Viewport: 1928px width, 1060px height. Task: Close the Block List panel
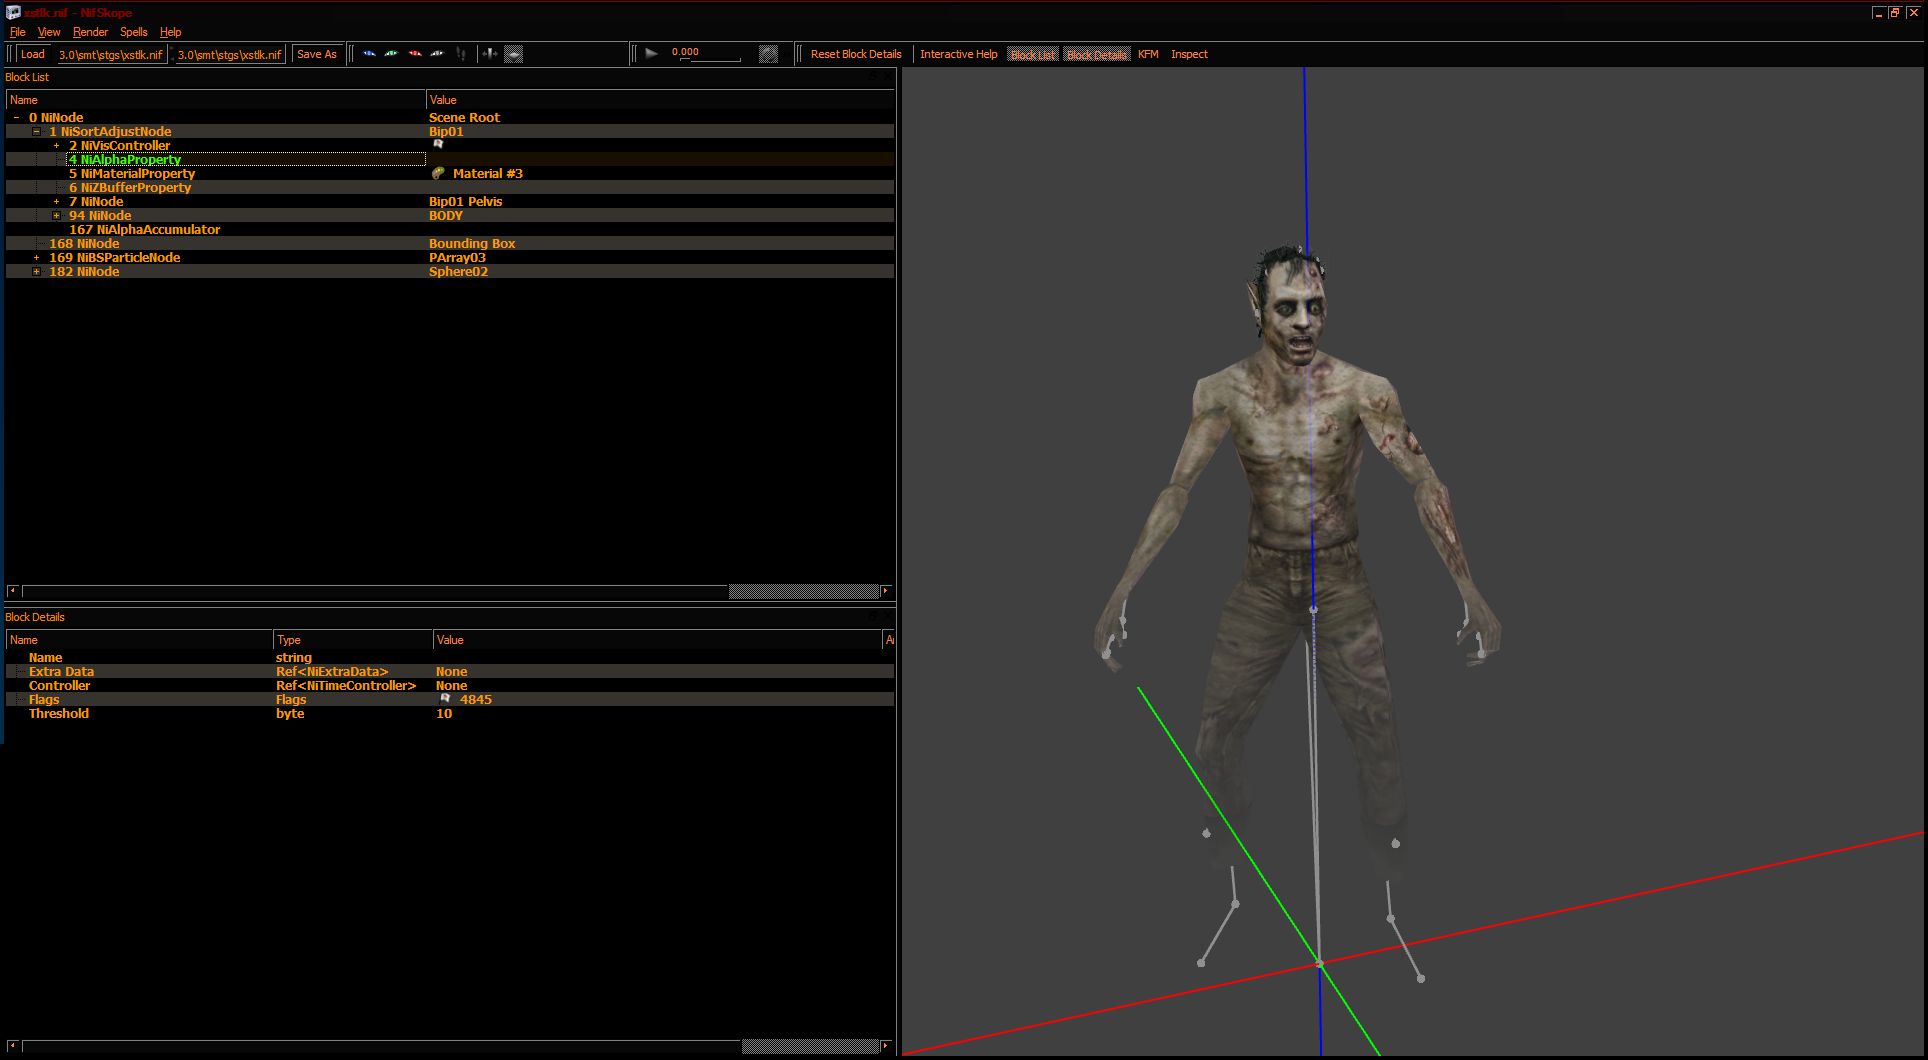(887, 76)
